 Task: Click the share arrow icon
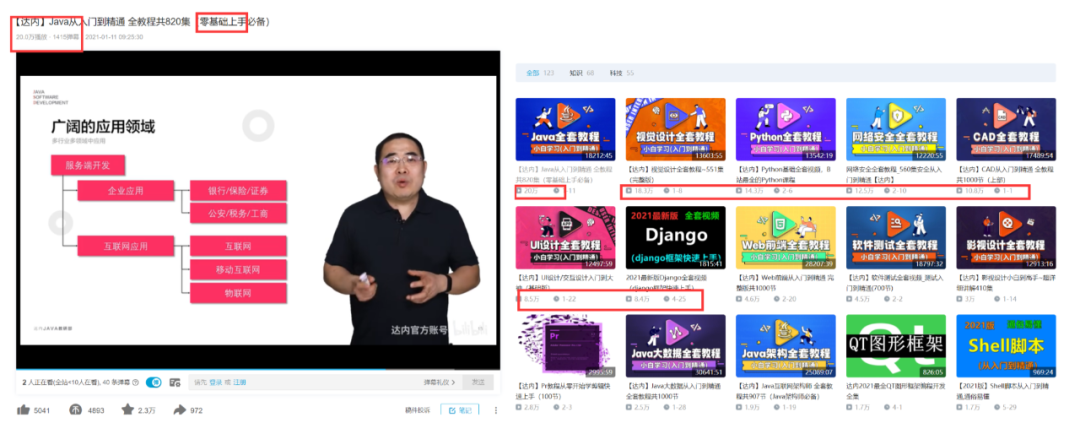[180, 409]
